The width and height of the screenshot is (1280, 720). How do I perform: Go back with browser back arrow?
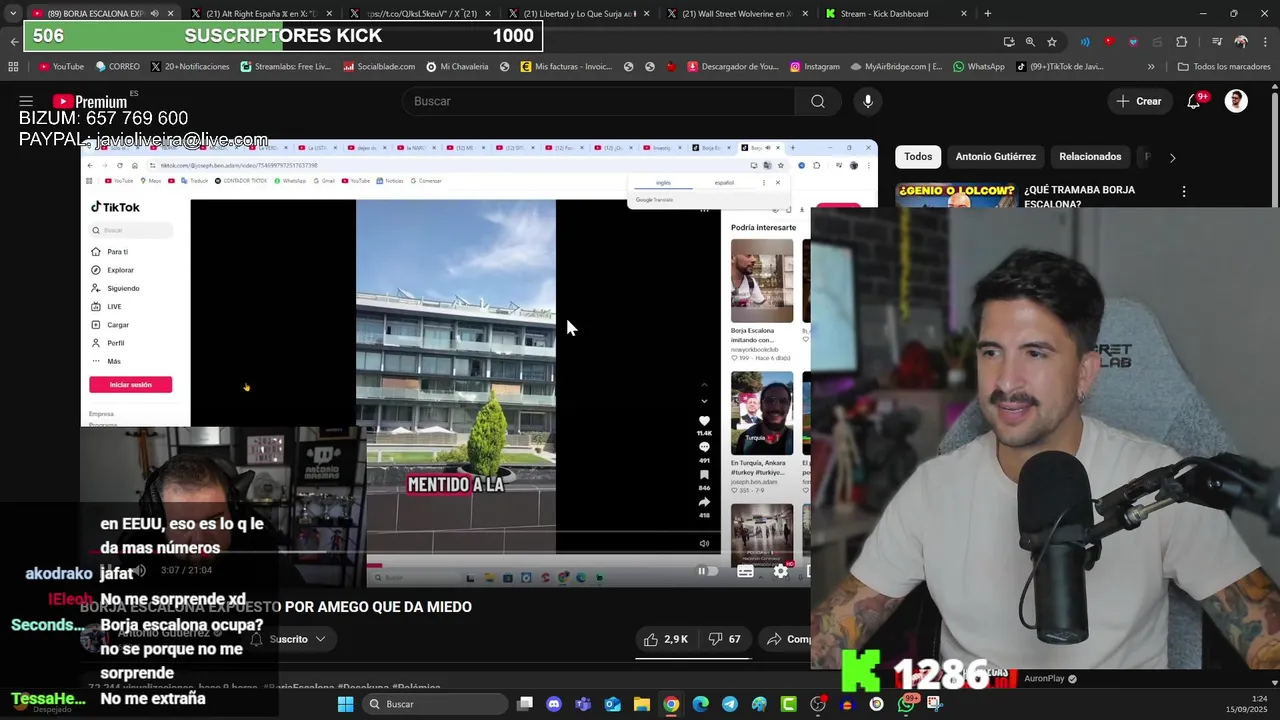coord(14,42)
